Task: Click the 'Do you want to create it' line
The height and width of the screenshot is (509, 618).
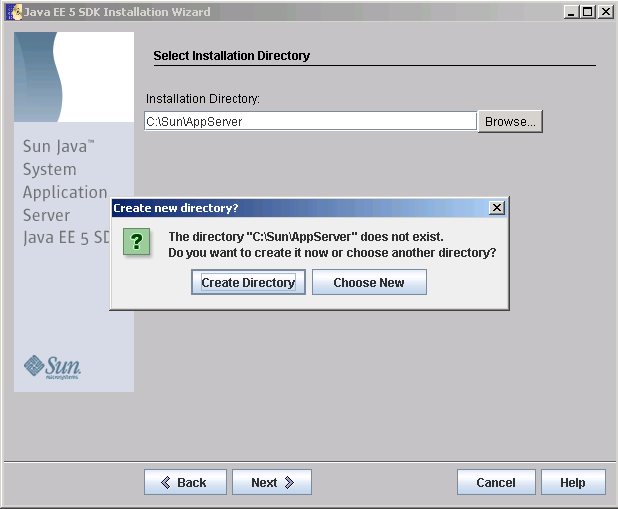Action: (332, 253)
